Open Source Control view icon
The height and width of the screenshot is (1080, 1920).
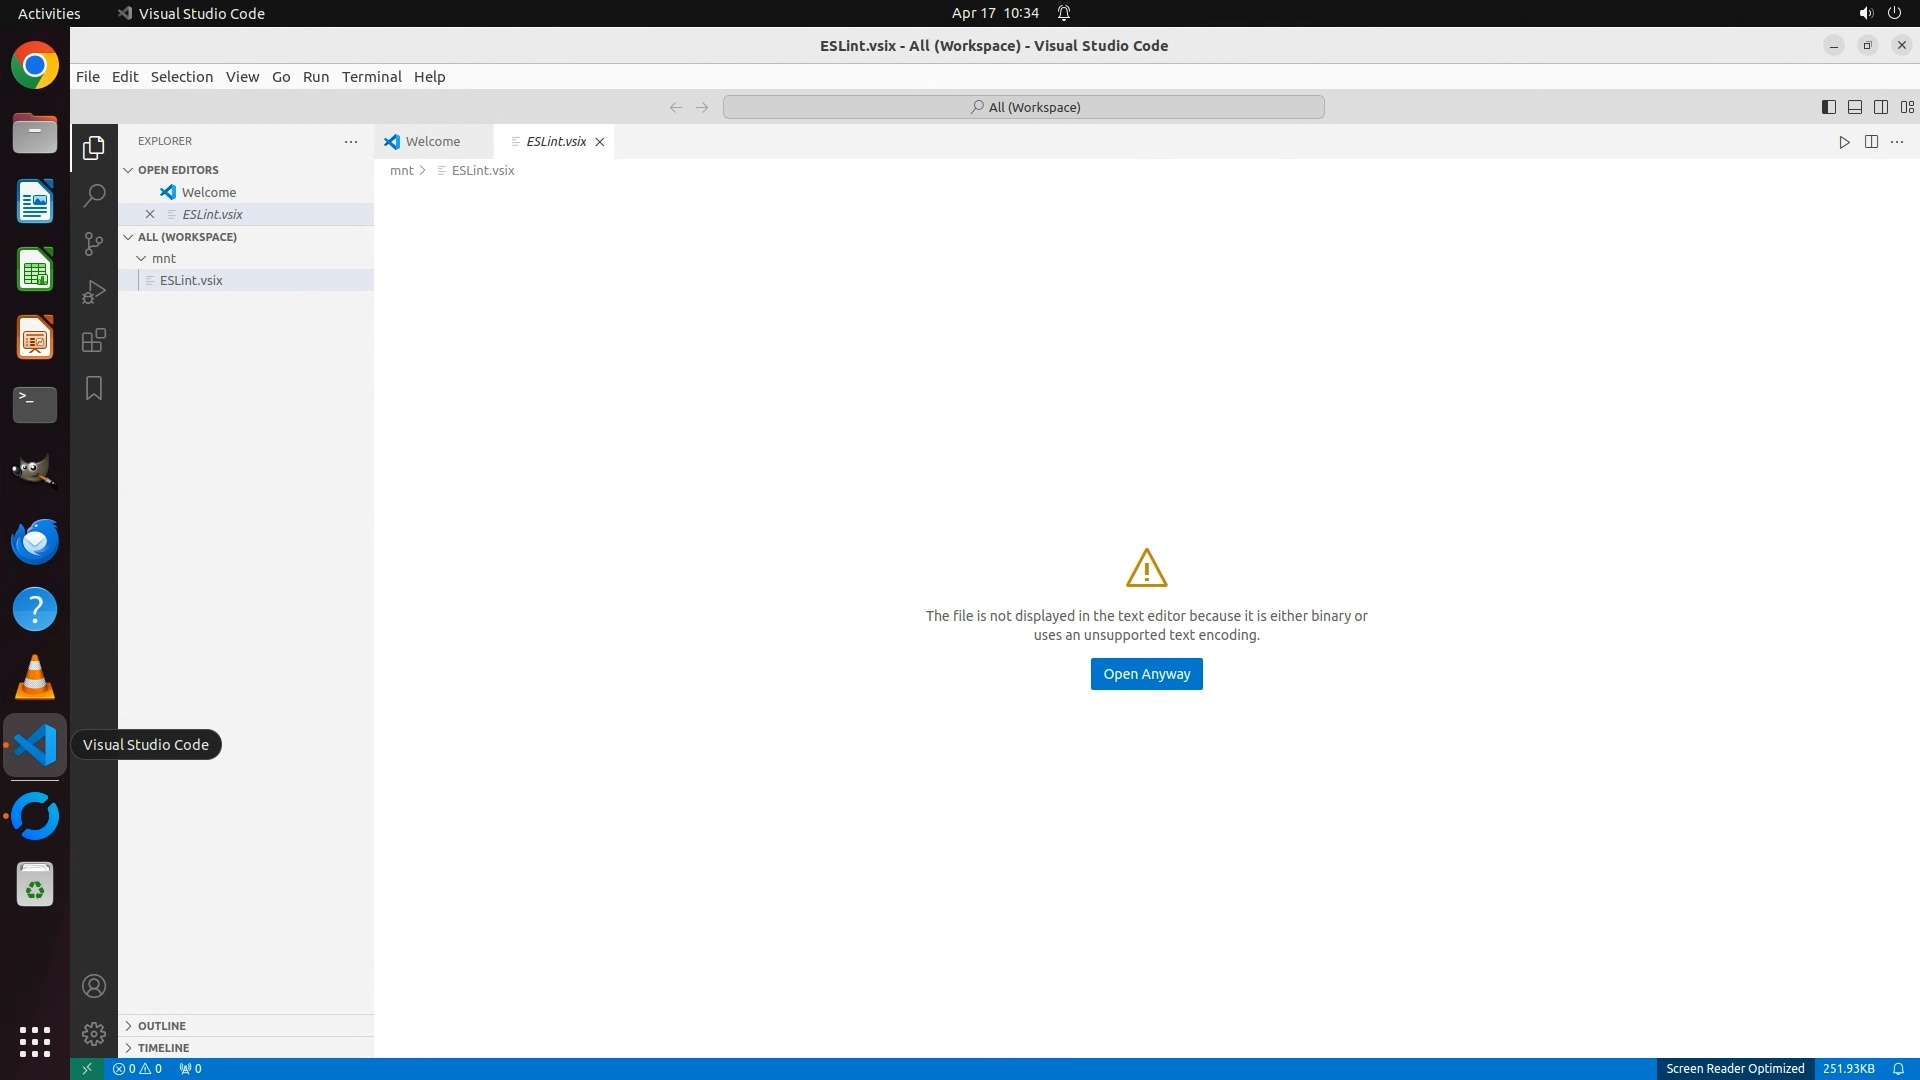coord(94,244)
